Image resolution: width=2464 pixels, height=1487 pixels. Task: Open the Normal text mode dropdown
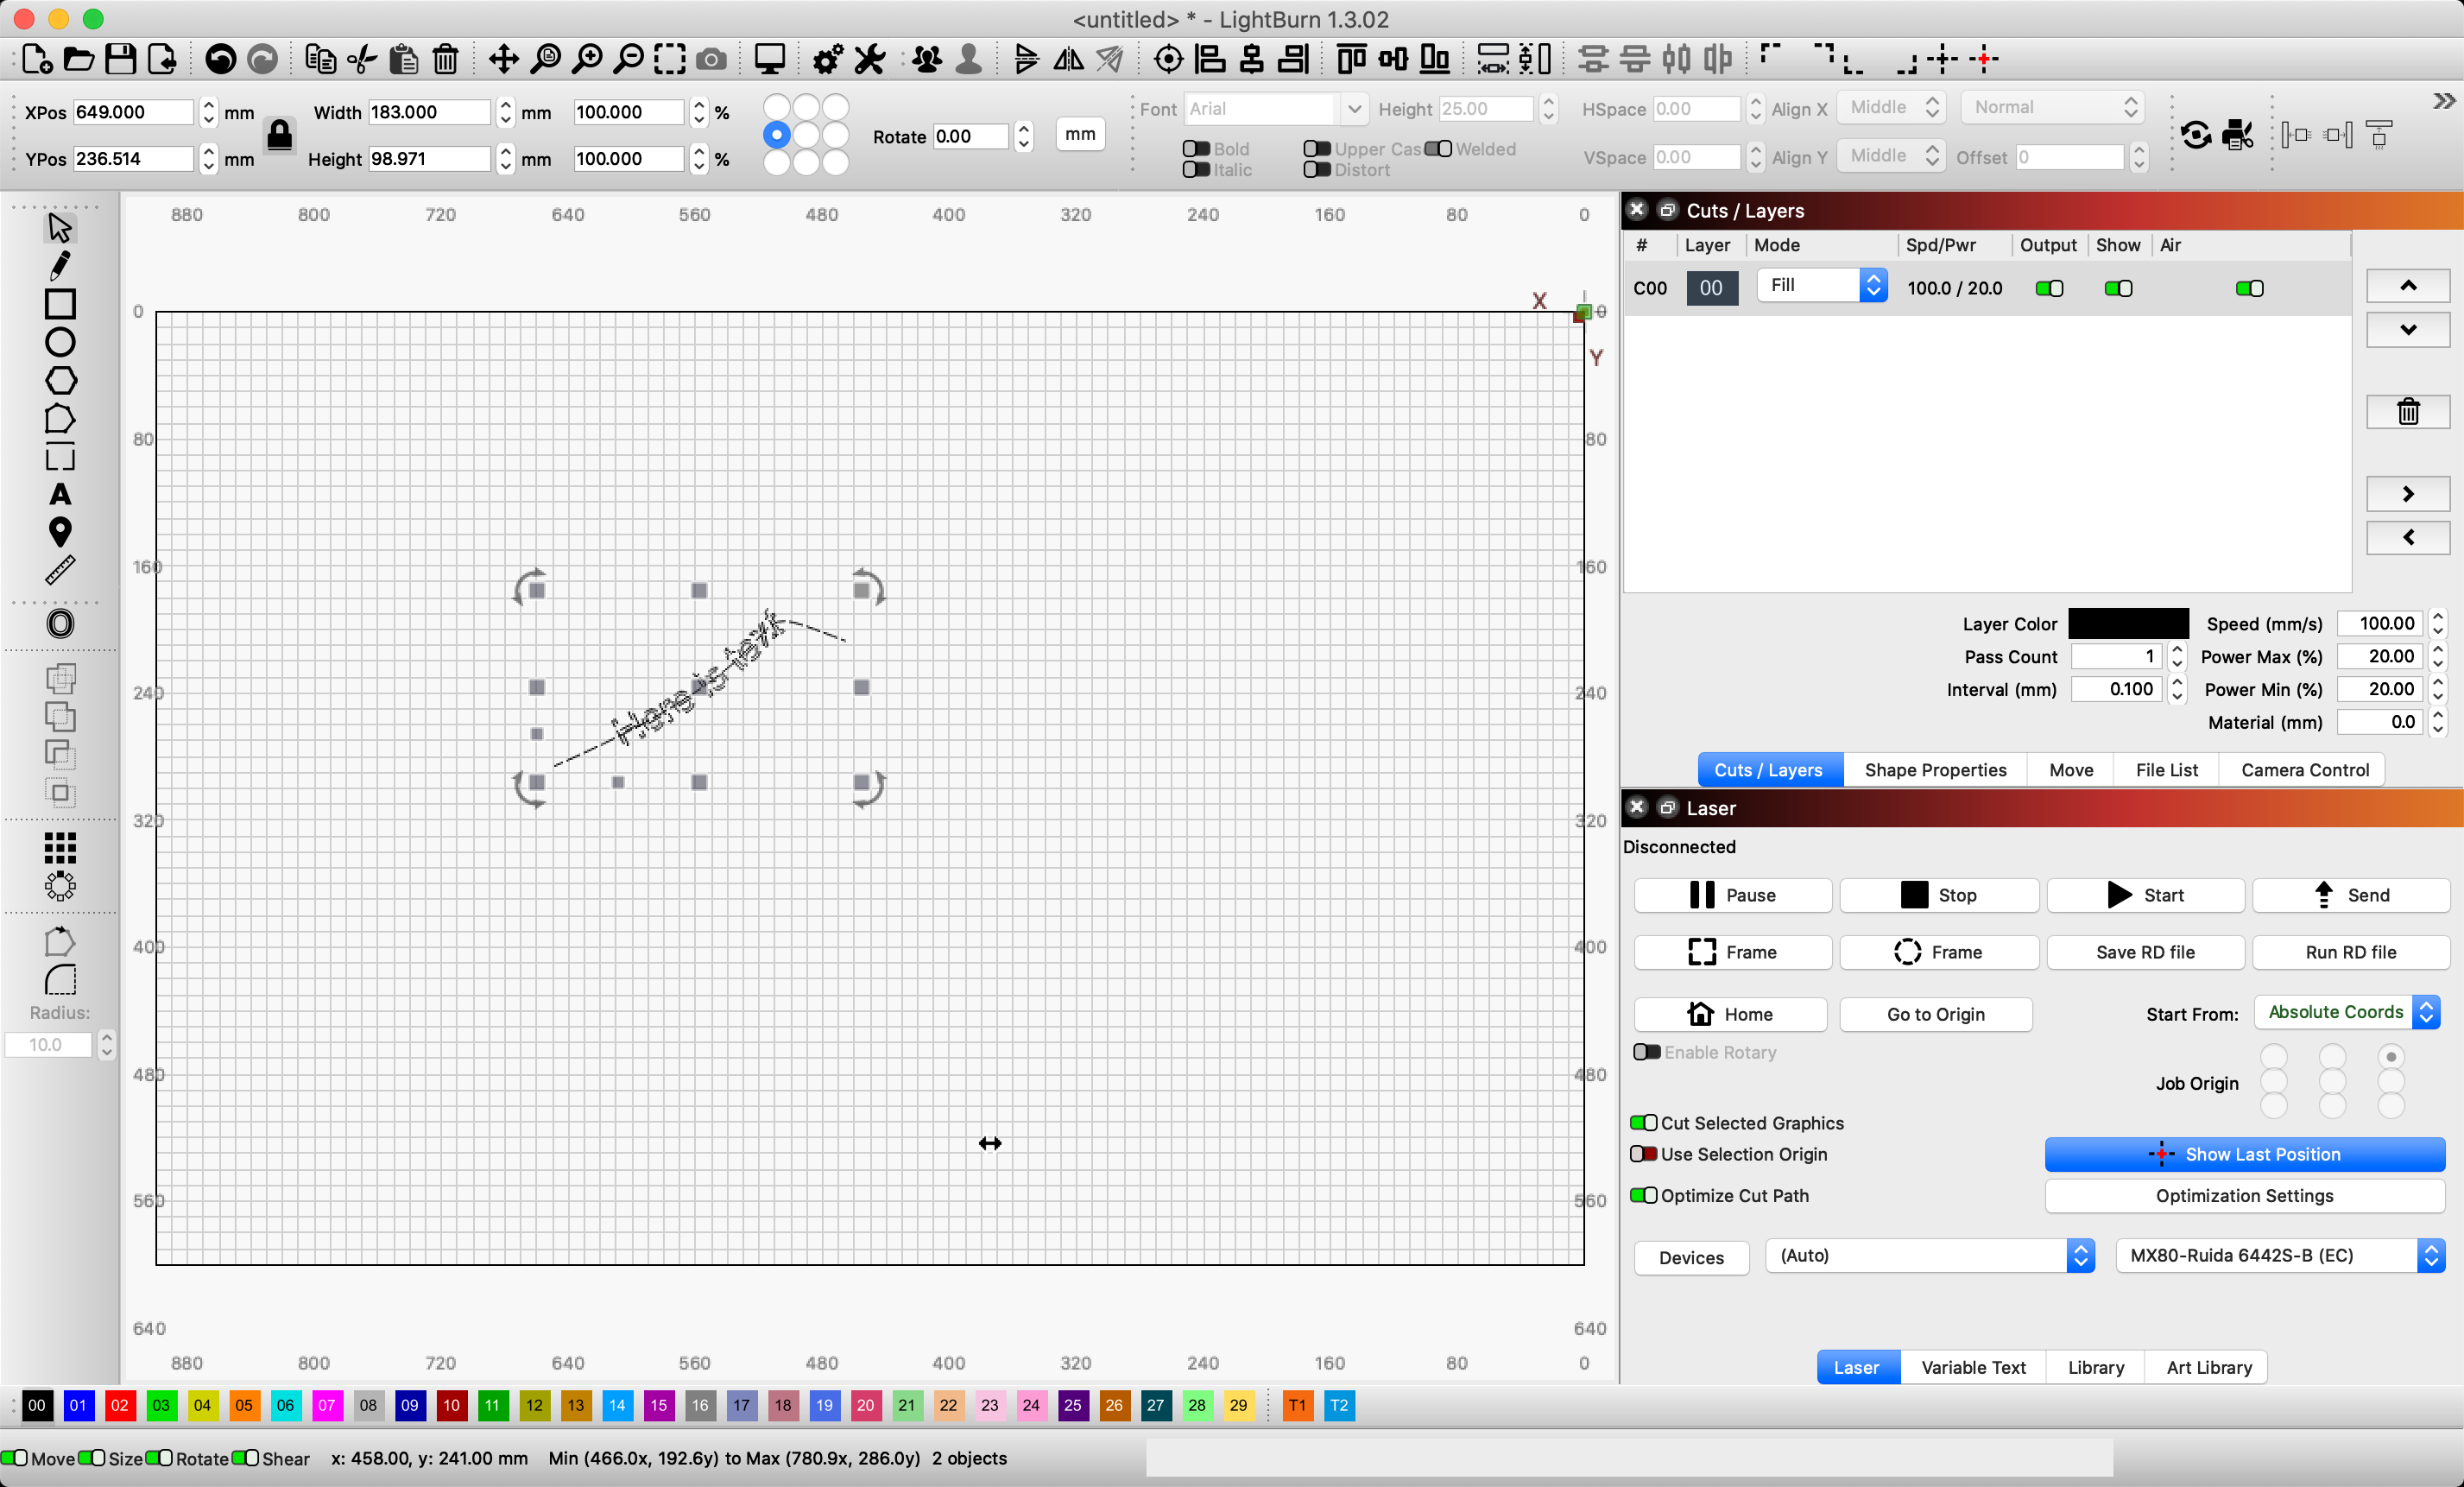pos(2052,107)
